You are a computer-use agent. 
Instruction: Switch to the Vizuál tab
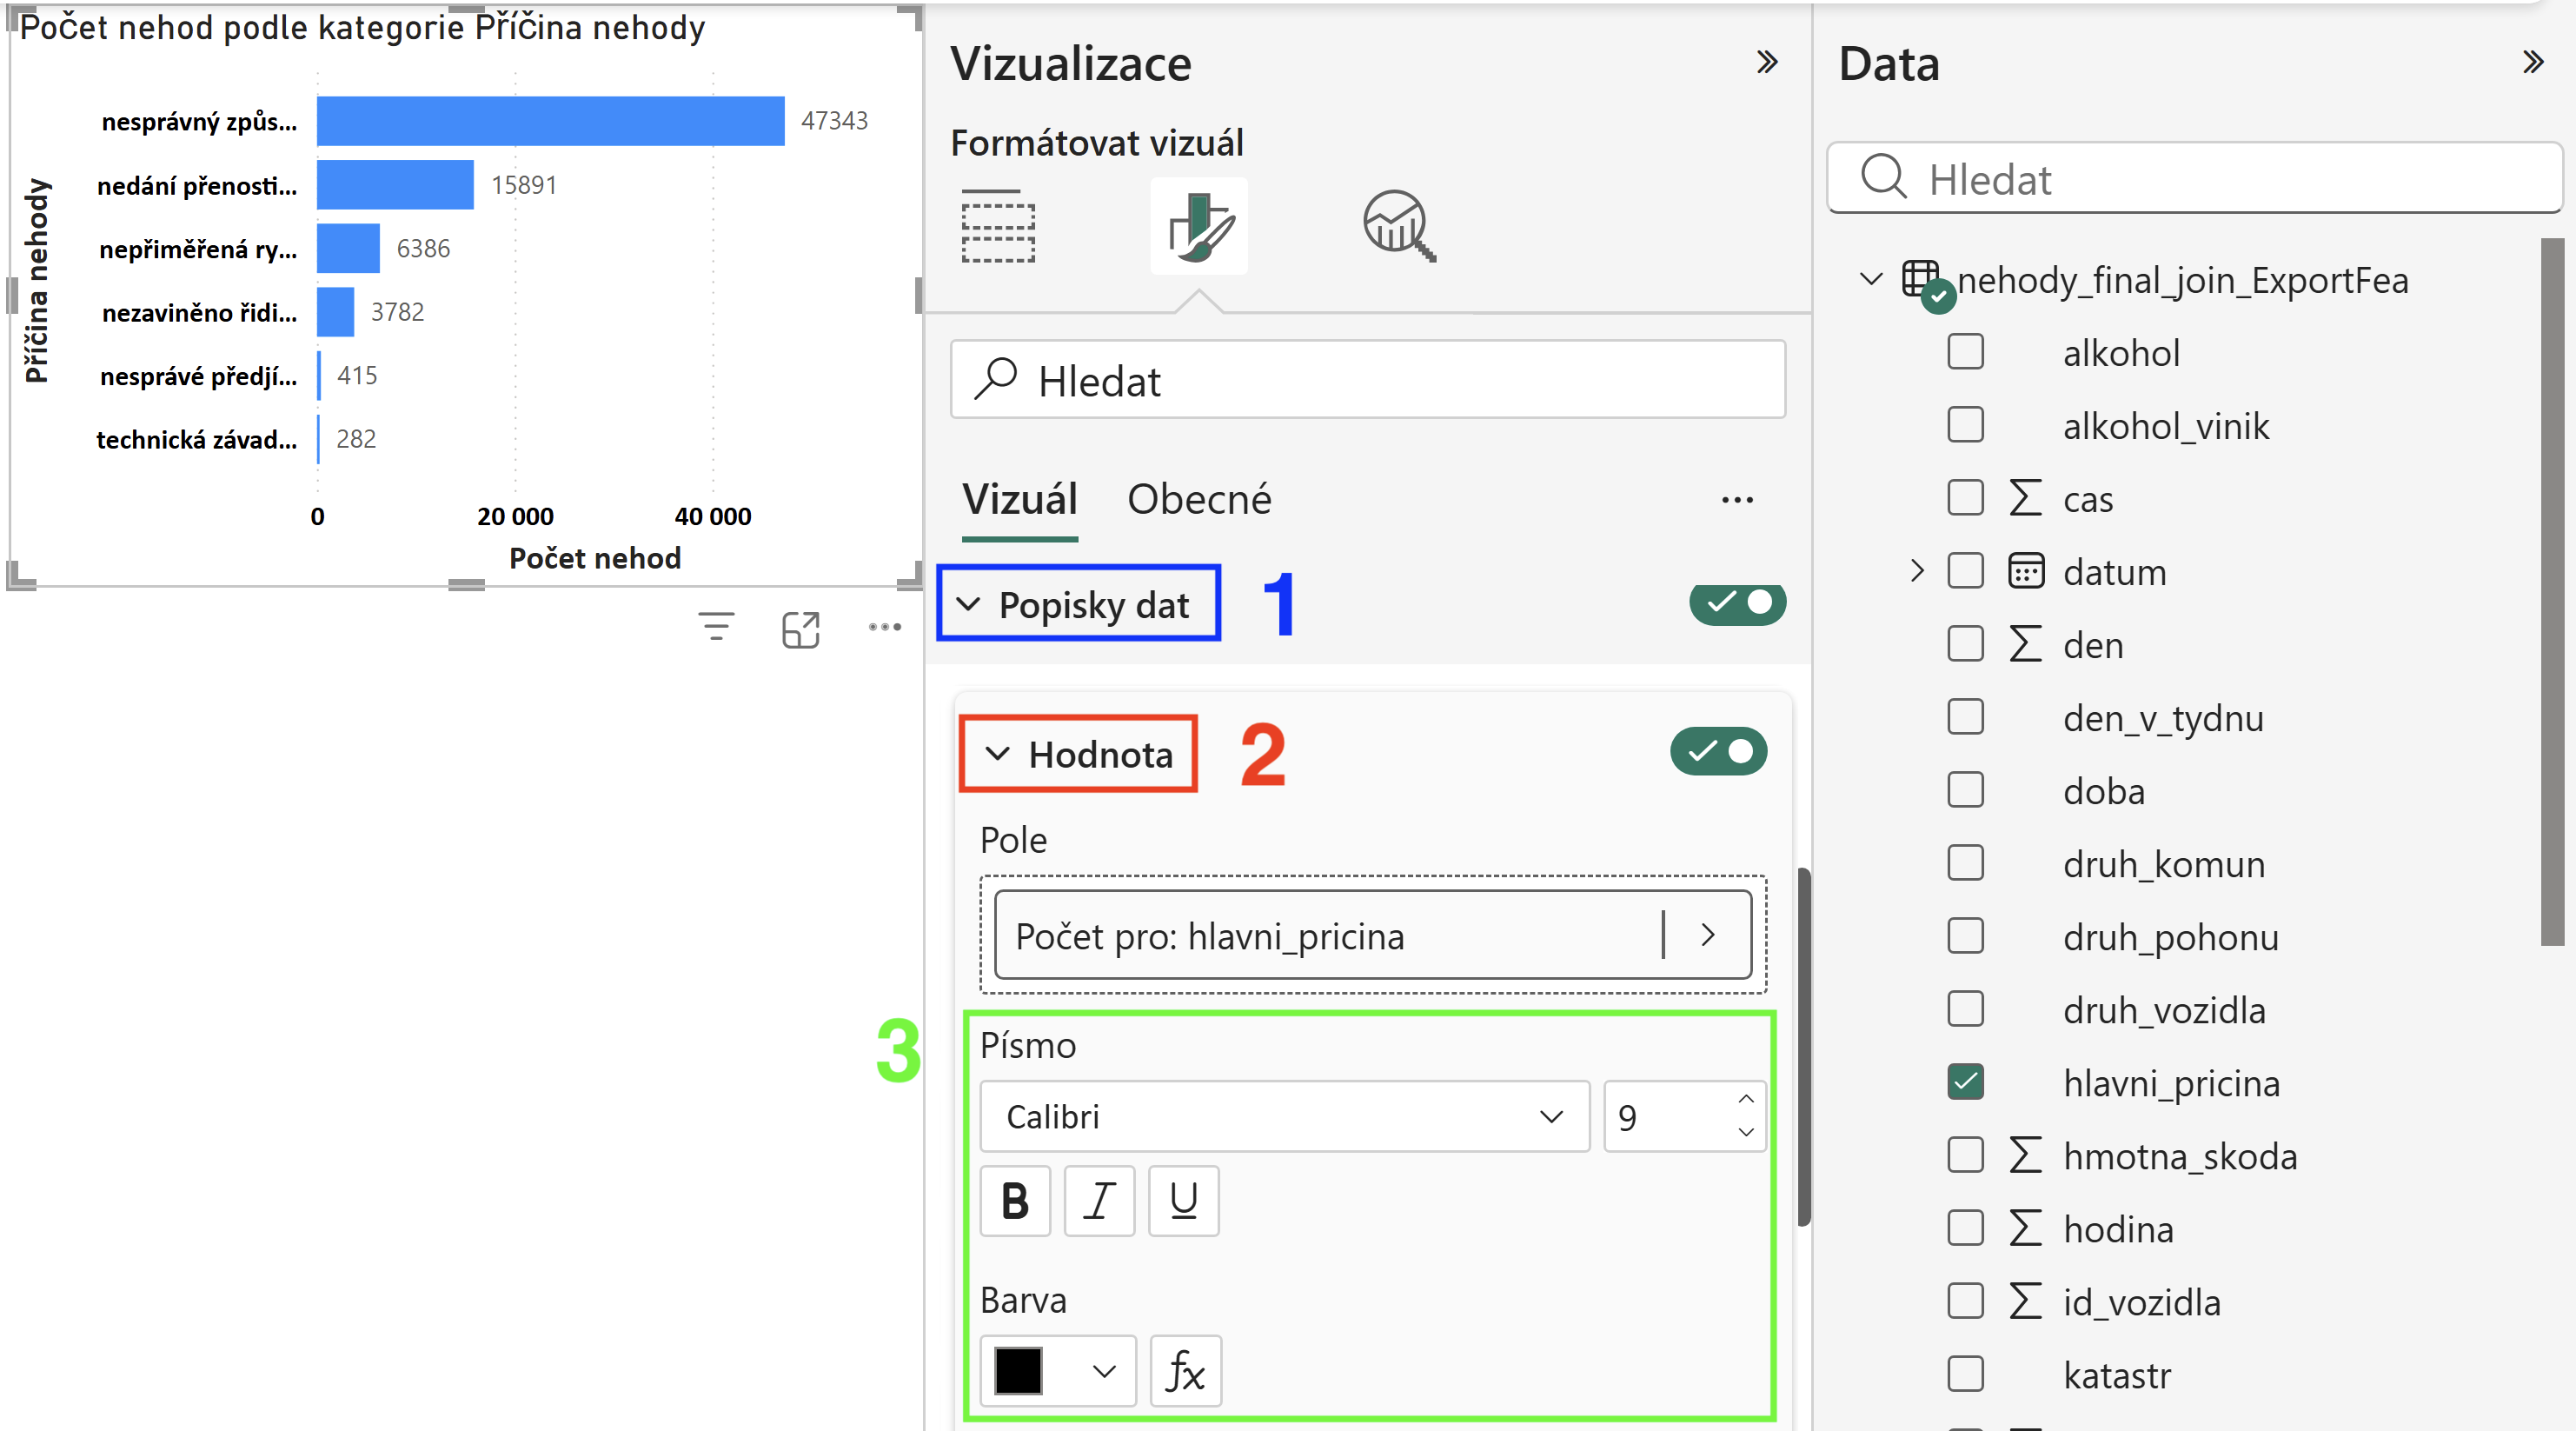pyautogui.click(x=1019, y=500)
